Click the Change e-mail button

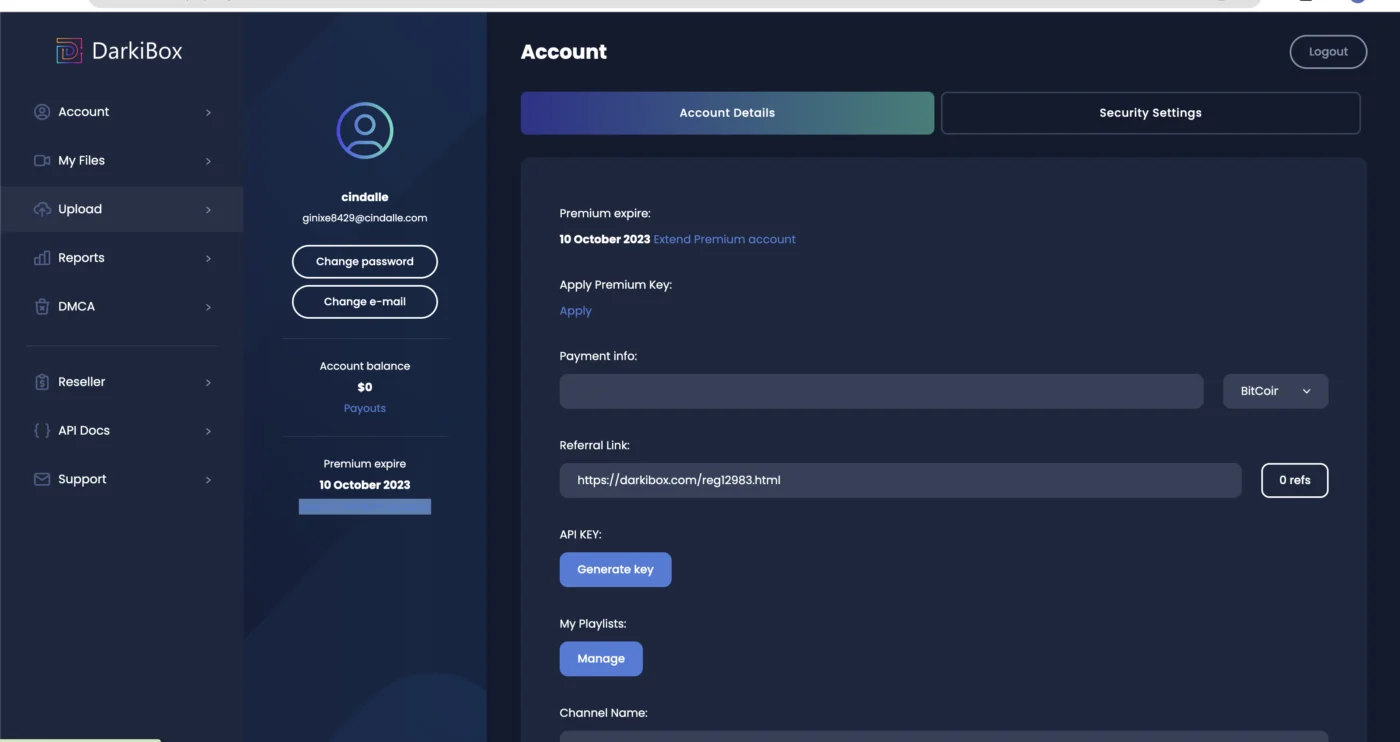click(365, 301)
